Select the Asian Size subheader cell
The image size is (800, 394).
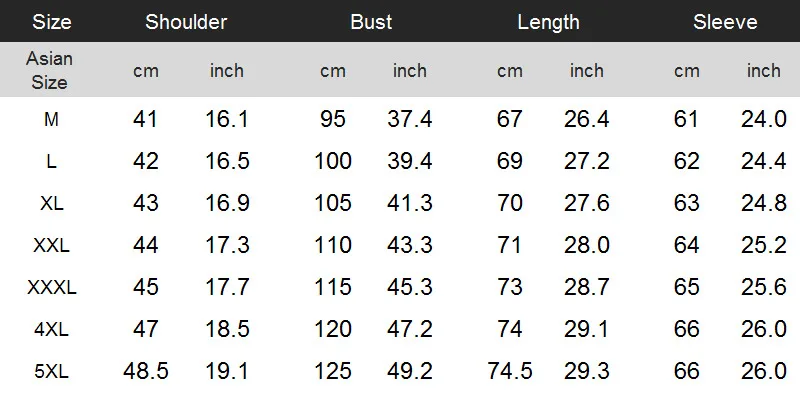[49, 70]
